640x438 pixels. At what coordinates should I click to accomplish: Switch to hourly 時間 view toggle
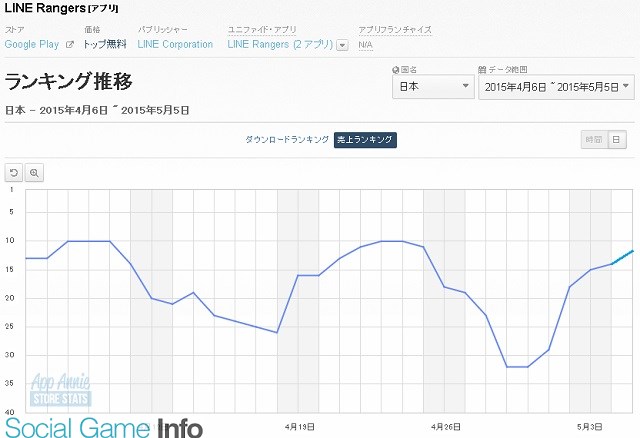[x=594, y=140]
